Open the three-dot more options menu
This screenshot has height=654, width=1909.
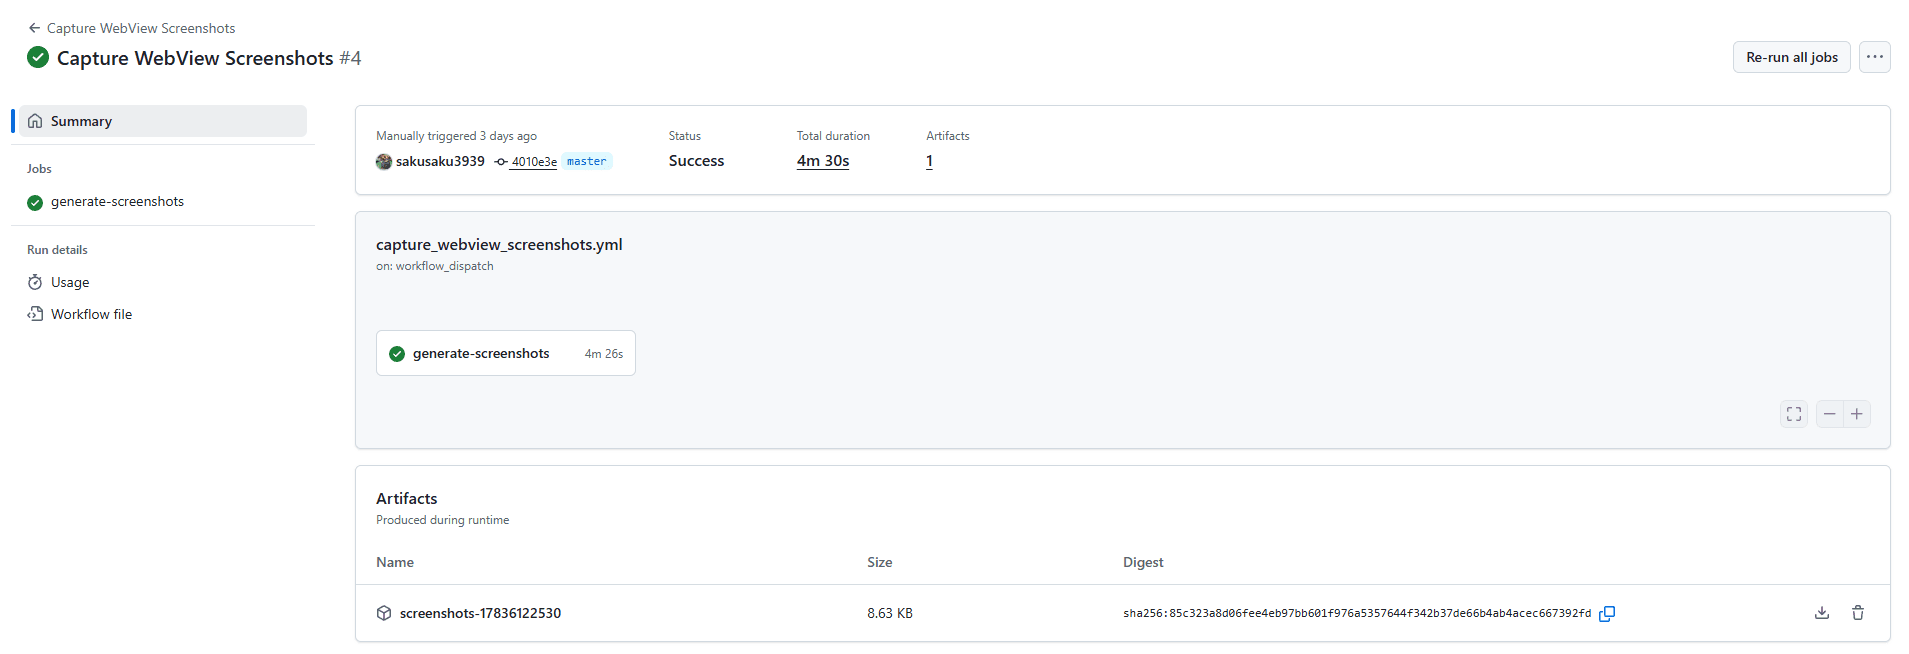[1874, 57]
